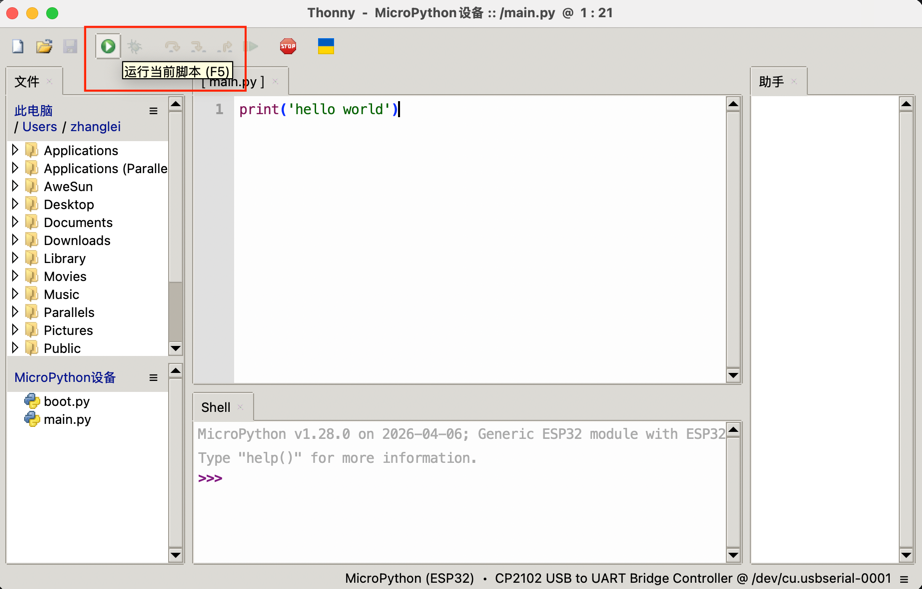Click the 助手 panel scroll down arrow
The height and width of the screenshot is (589, 922).
coord(906,554)
